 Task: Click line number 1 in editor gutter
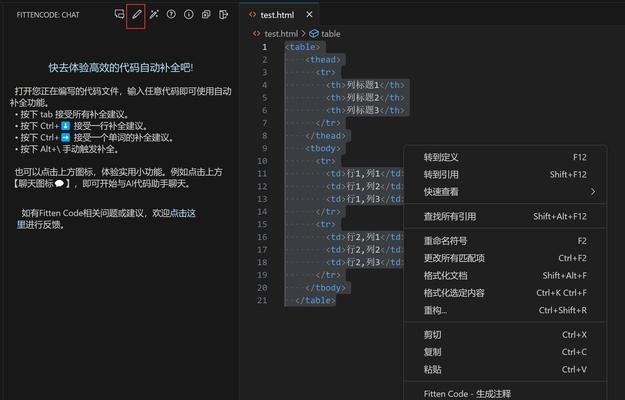(x=264, y=47)
